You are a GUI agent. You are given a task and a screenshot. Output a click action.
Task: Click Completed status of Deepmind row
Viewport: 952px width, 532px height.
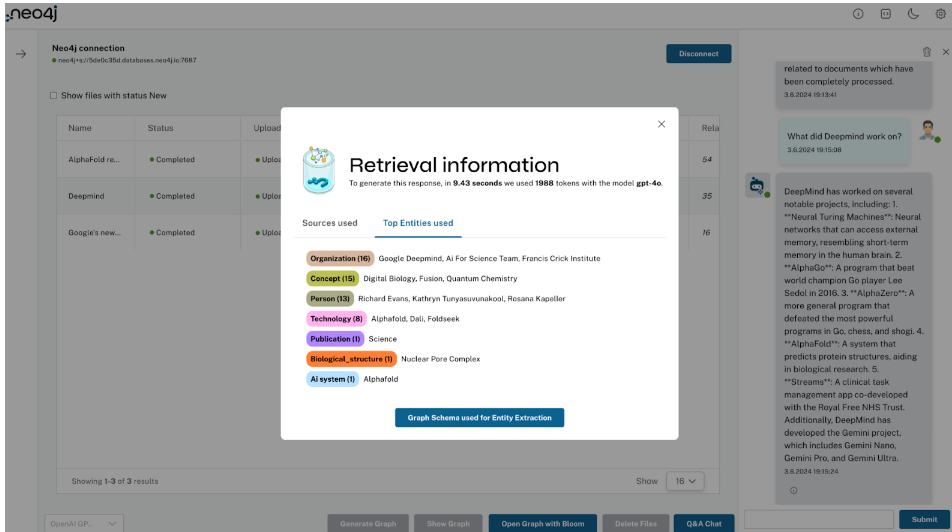[172, 196]
